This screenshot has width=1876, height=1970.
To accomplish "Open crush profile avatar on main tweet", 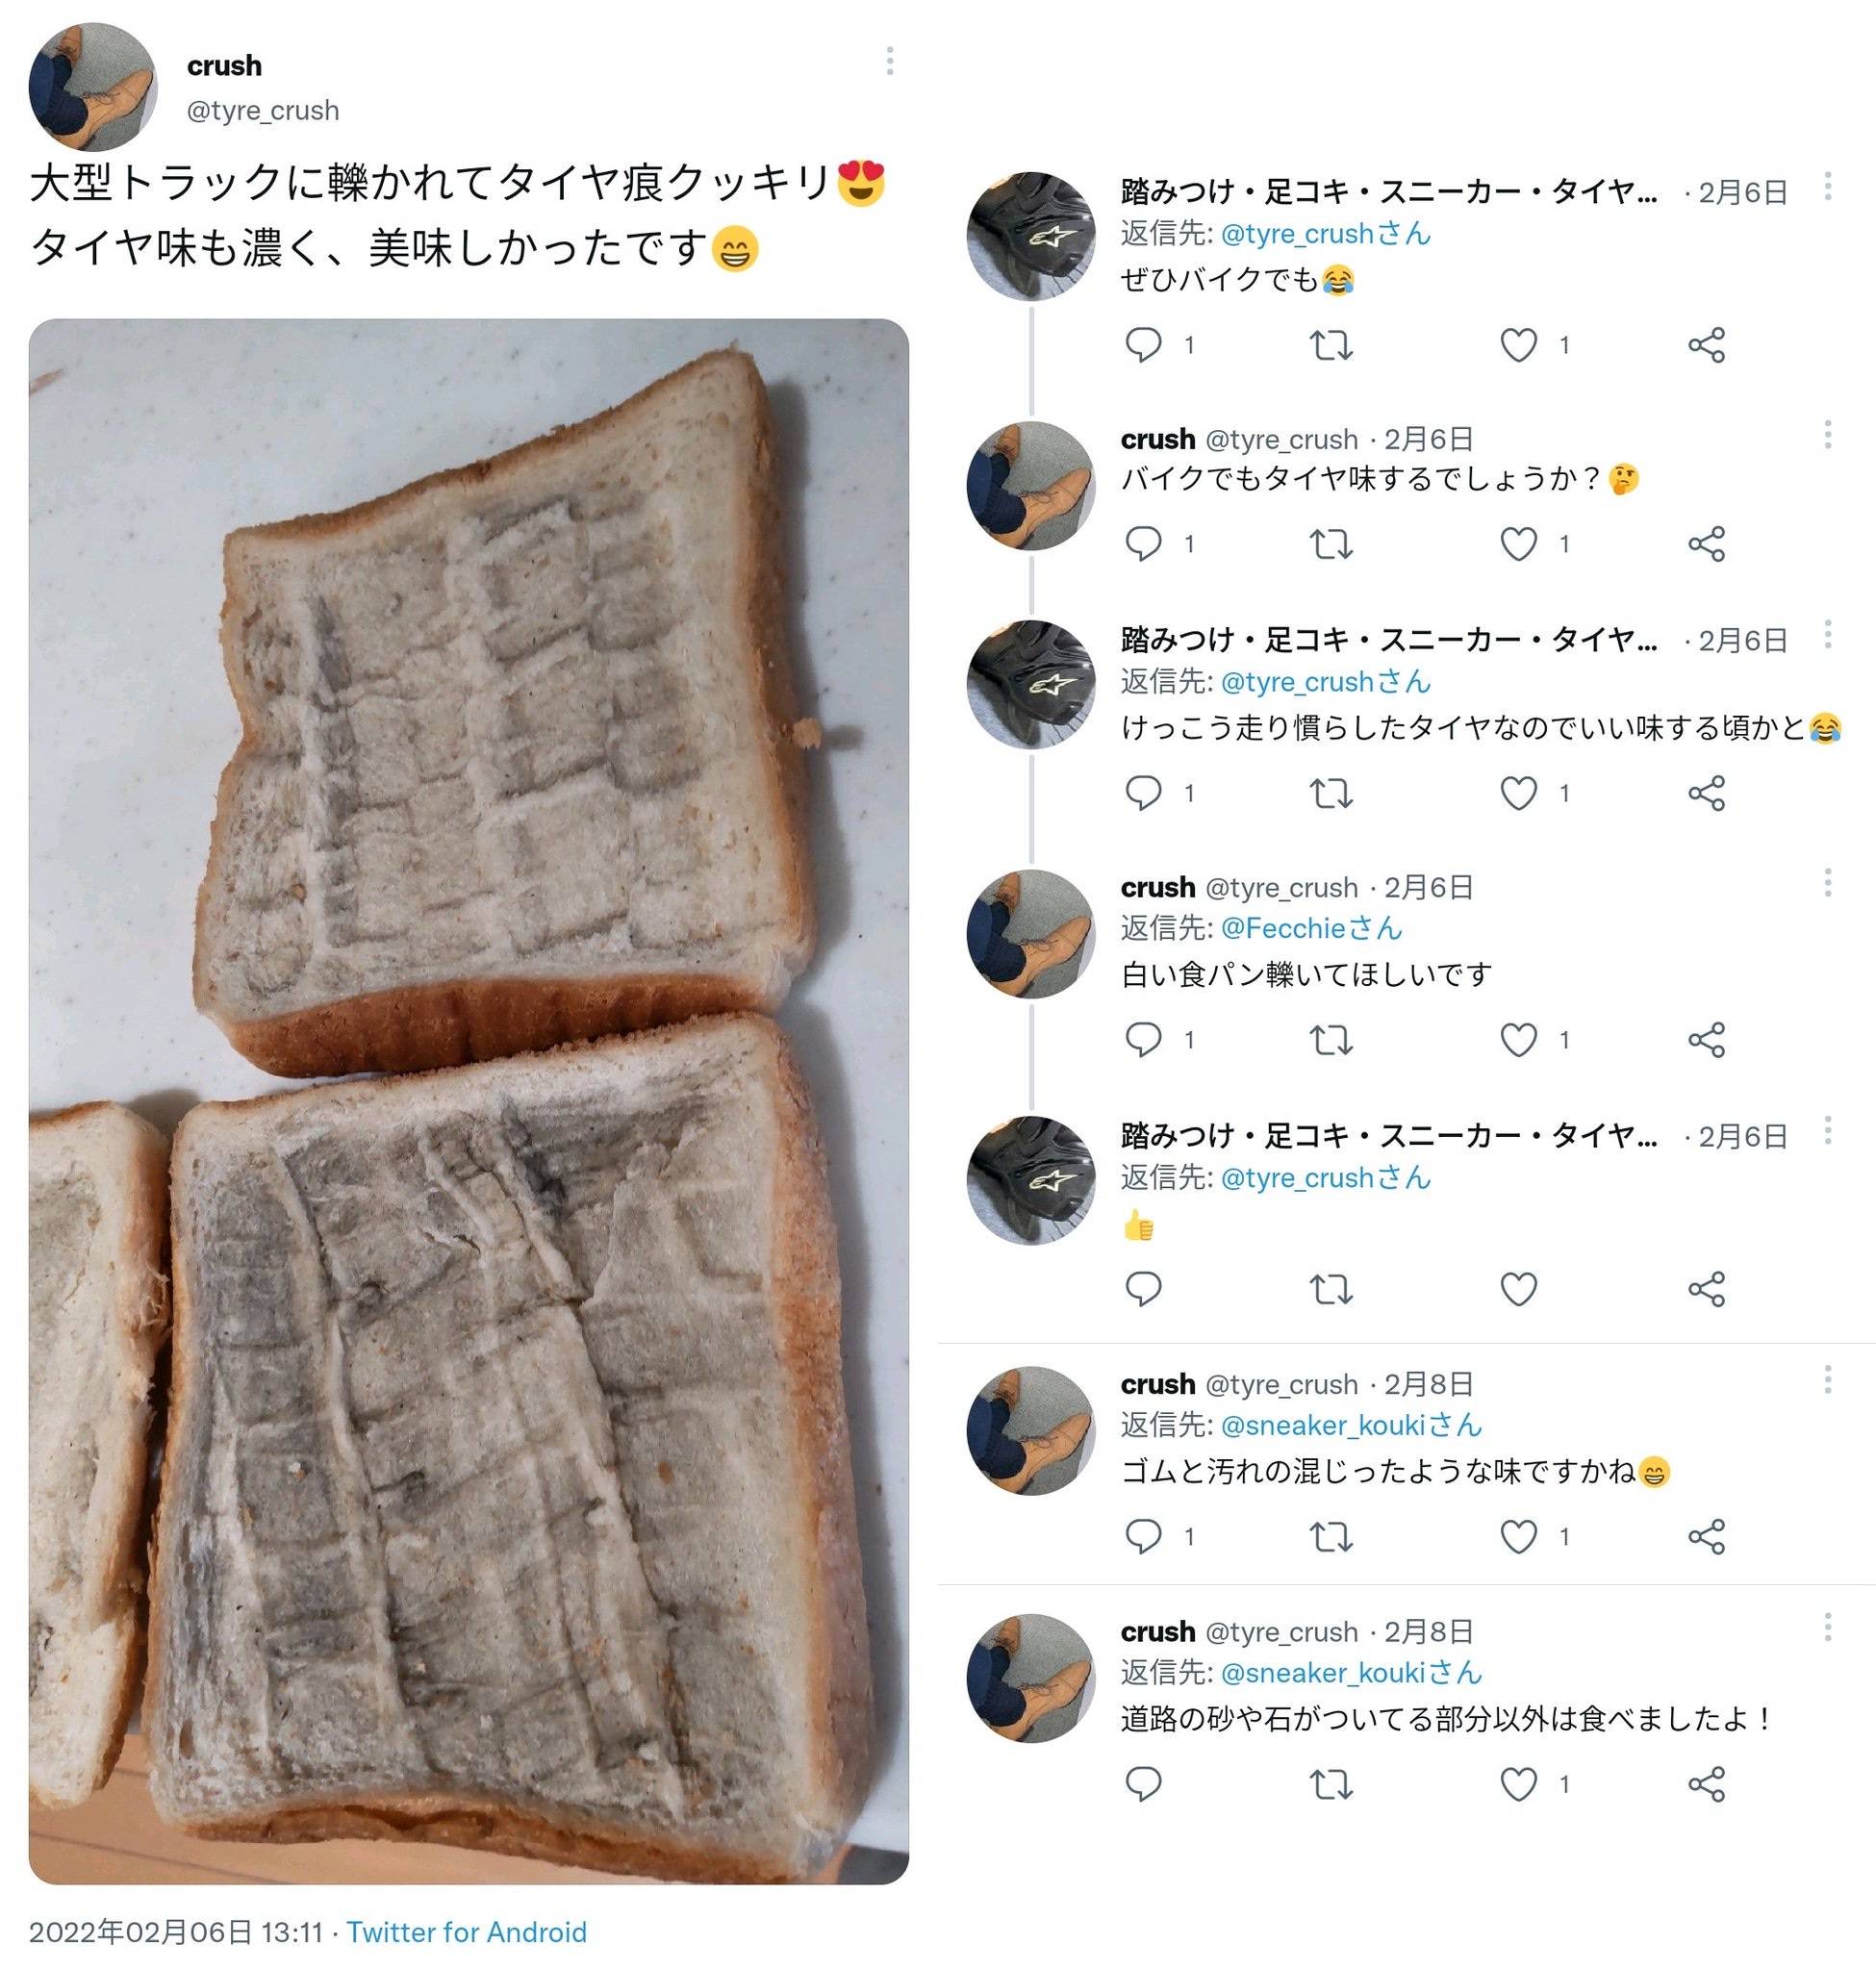I will pyautogui.click(x=93, y=87).
